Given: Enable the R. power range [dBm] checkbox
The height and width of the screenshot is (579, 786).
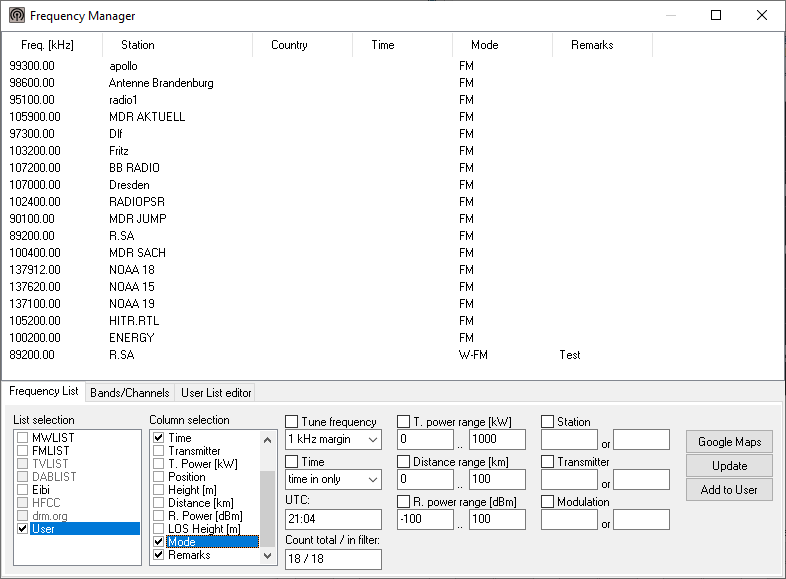Looking at the screenshot, I should 404,502.
